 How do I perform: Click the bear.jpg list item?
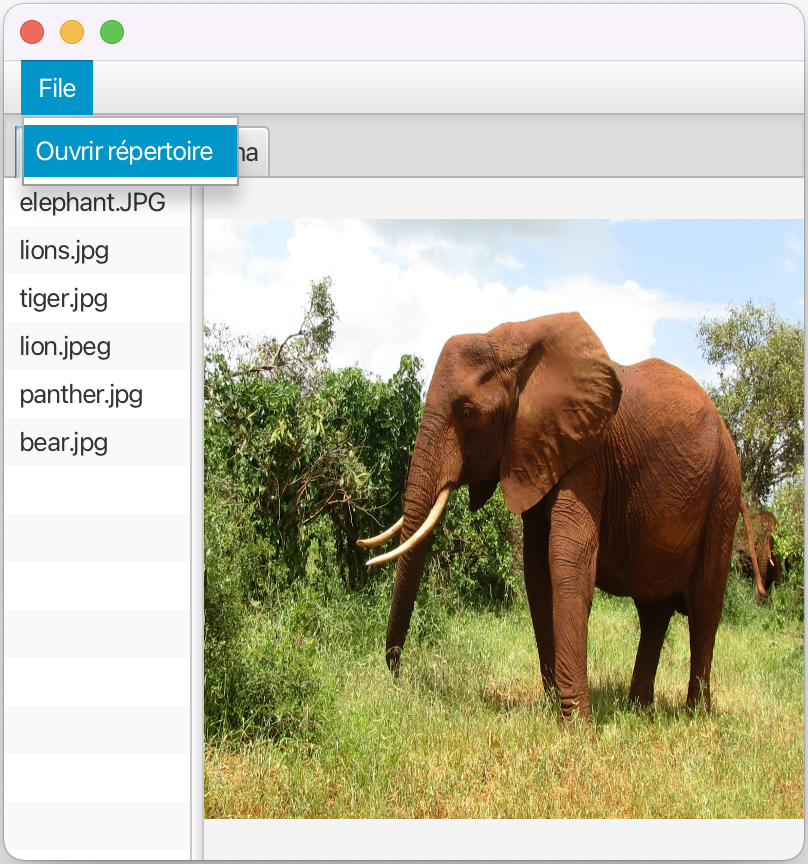(x=64, y=443)
